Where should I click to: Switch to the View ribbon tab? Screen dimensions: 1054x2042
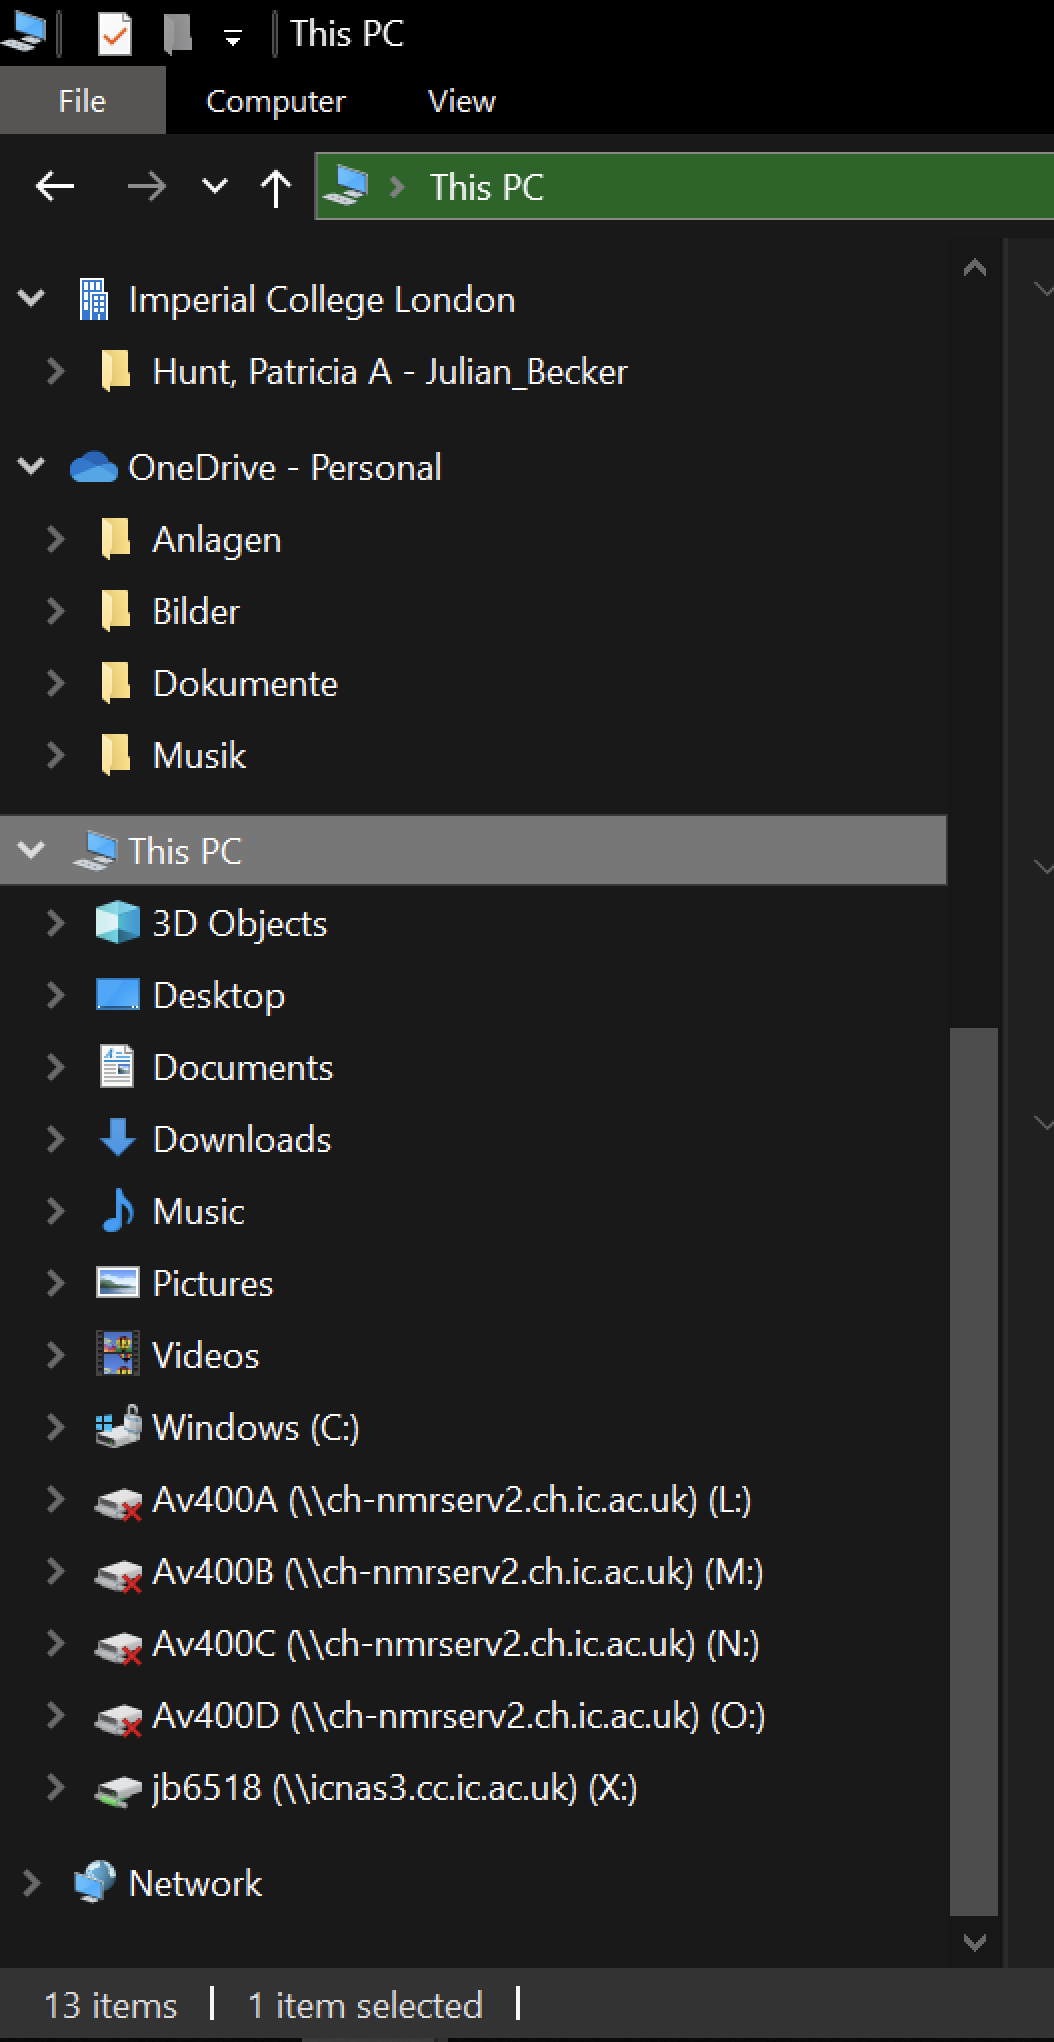click(461, 101)
